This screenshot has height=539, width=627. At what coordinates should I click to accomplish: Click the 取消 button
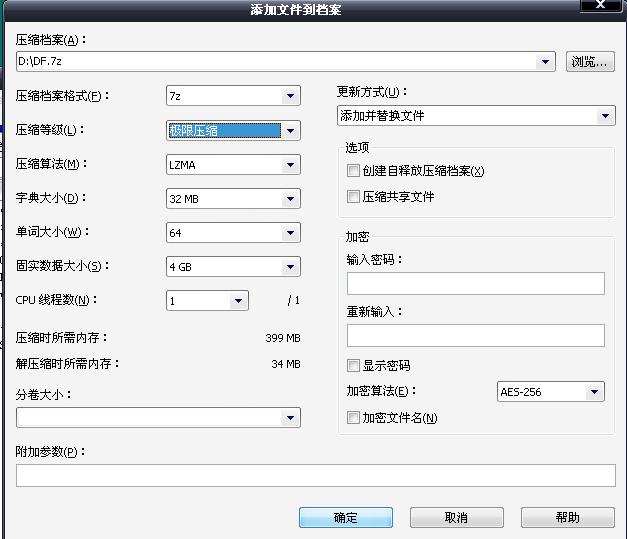pos(455,517)
